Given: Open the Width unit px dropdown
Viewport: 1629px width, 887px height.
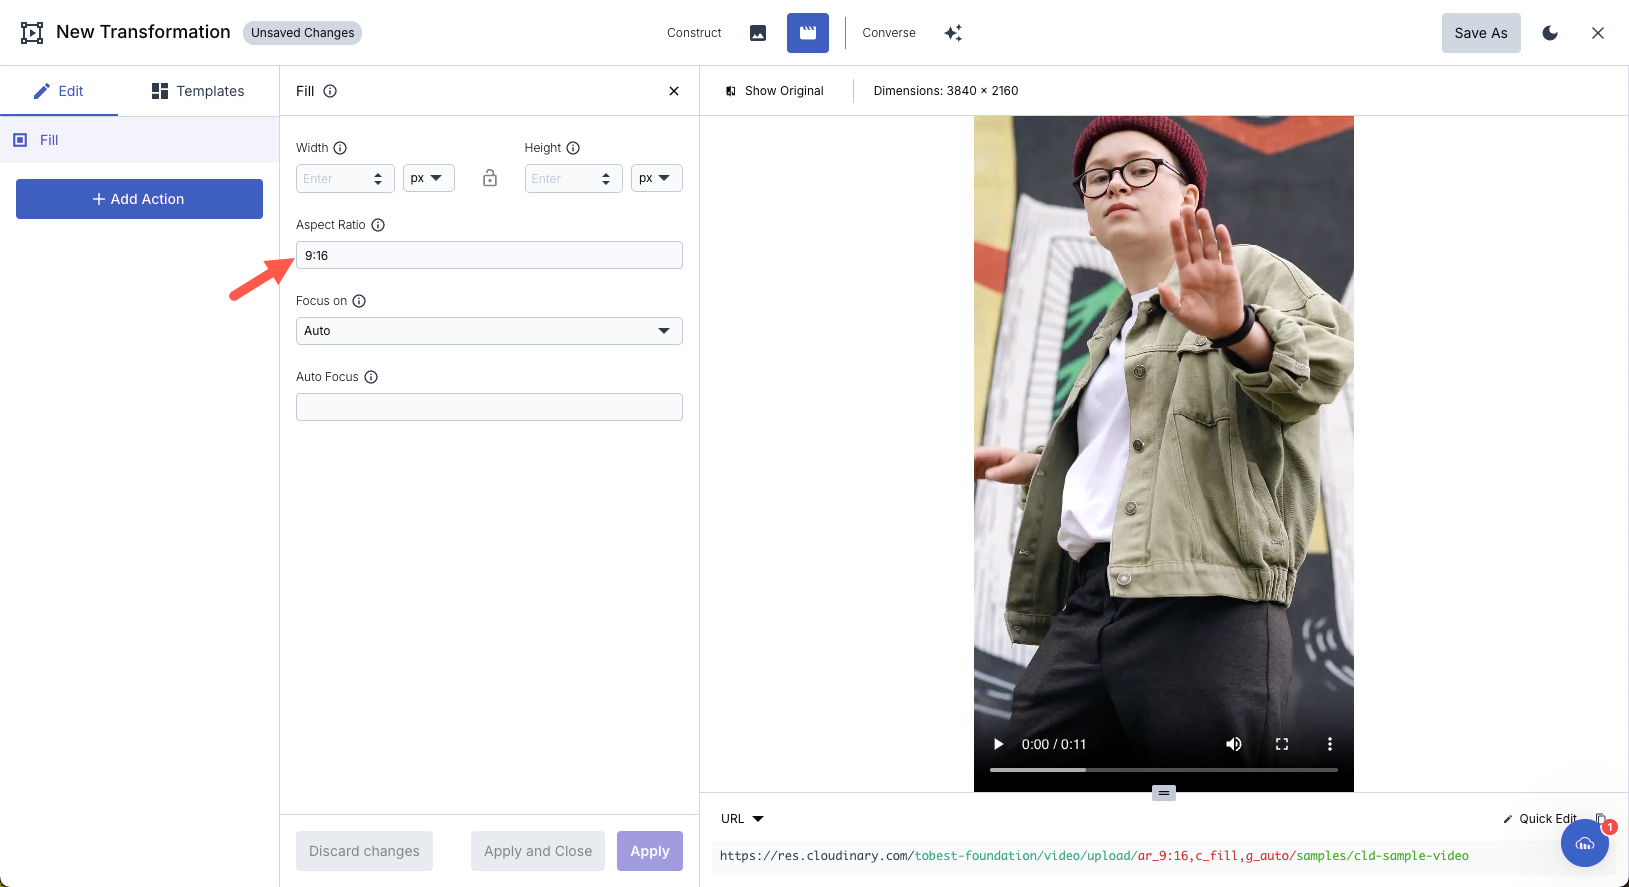Looking at the screenshot, I should point(429,178).
